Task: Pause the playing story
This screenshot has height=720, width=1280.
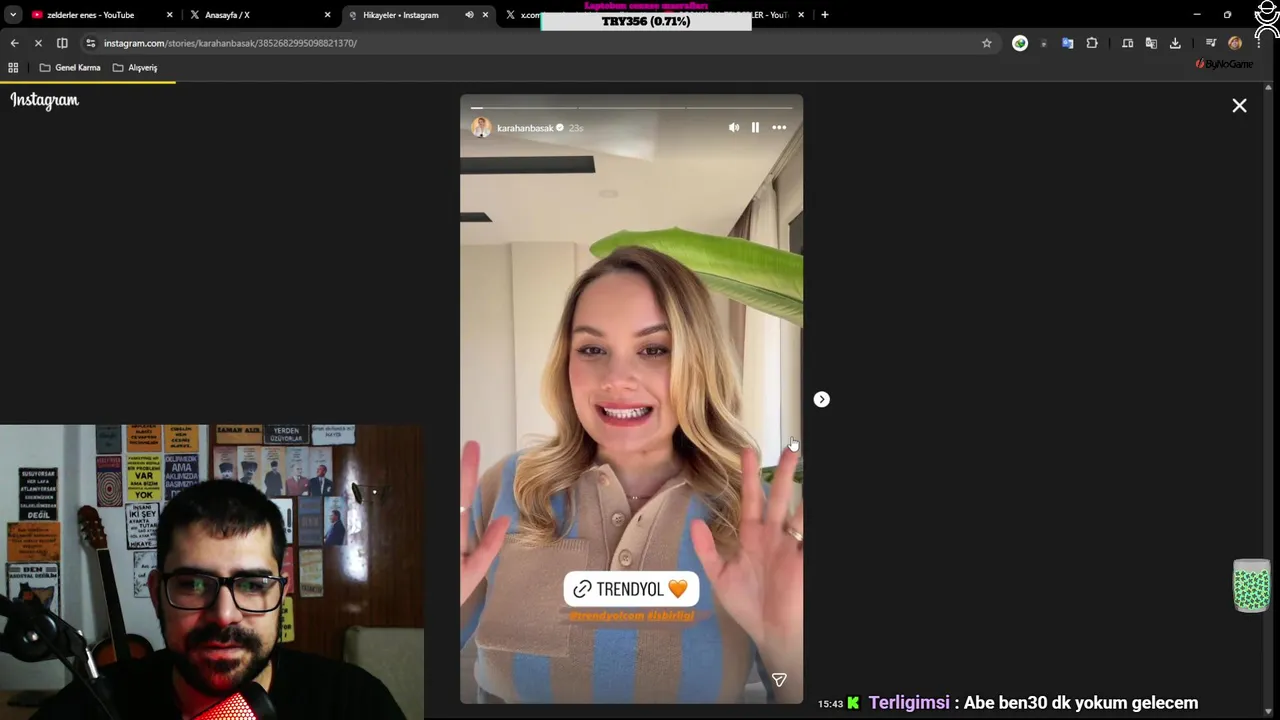Action: pyautogui.click(x=755, y=128)
